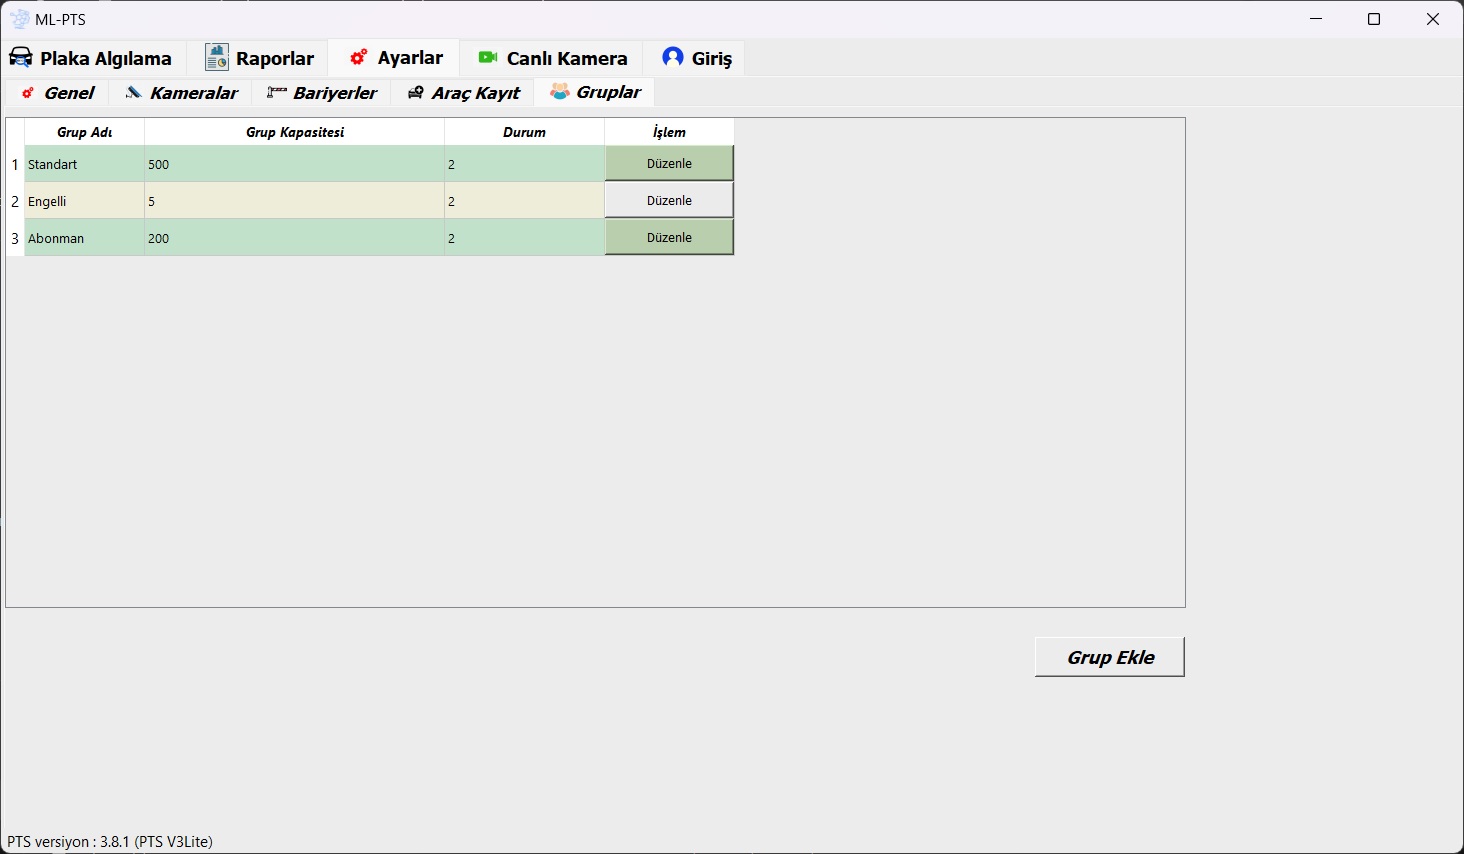Click the car icon on Plaka Algılama tab

[x=20, y=57]
